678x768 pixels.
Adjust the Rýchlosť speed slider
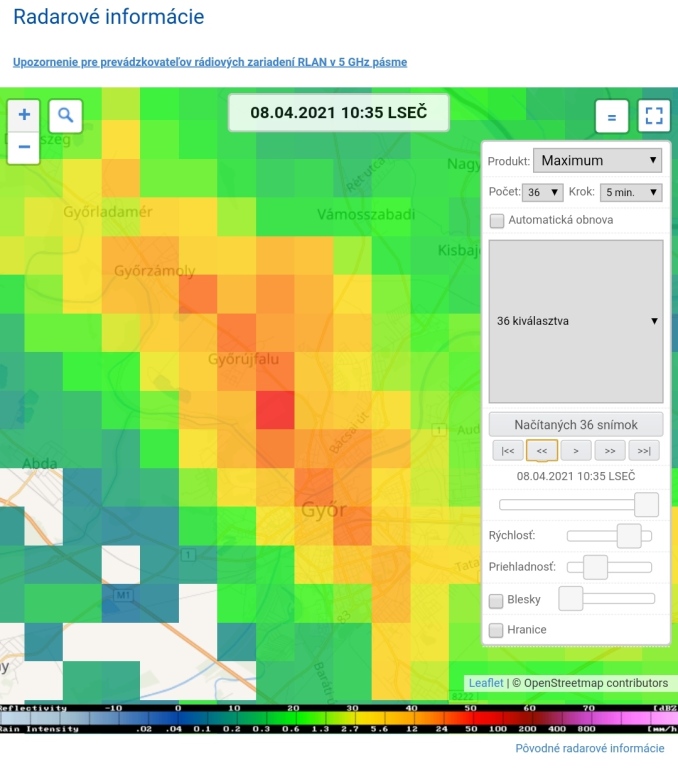(629, 536)
